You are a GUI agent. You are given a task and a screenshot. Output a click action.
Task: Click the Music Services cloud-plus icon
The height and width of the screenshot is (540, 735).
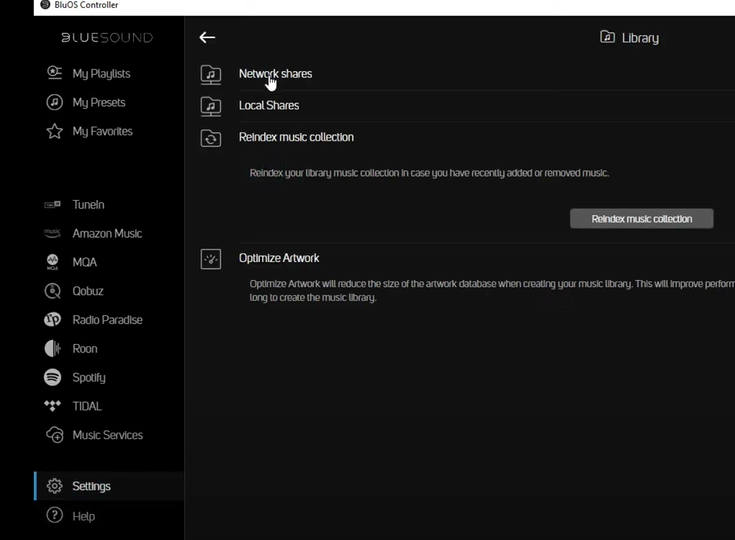click(55, 435)
